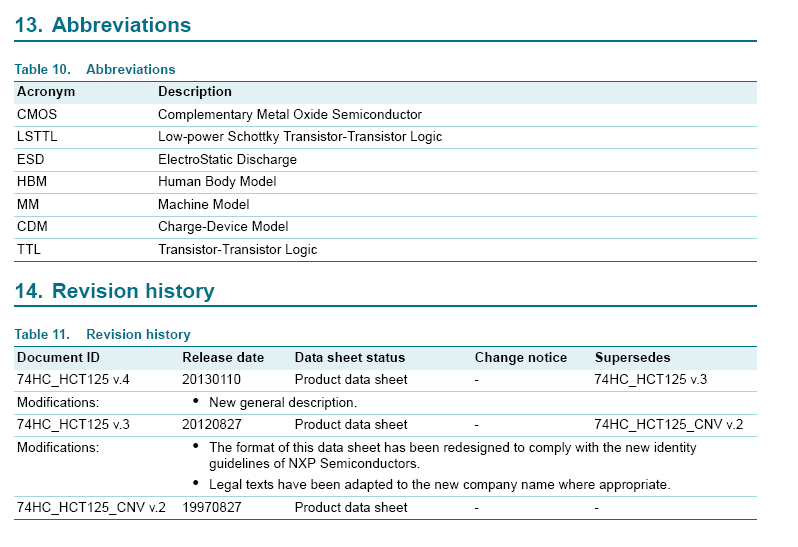
Task: Click the '14. Revision history' section heading
Action: pos(114,291)
